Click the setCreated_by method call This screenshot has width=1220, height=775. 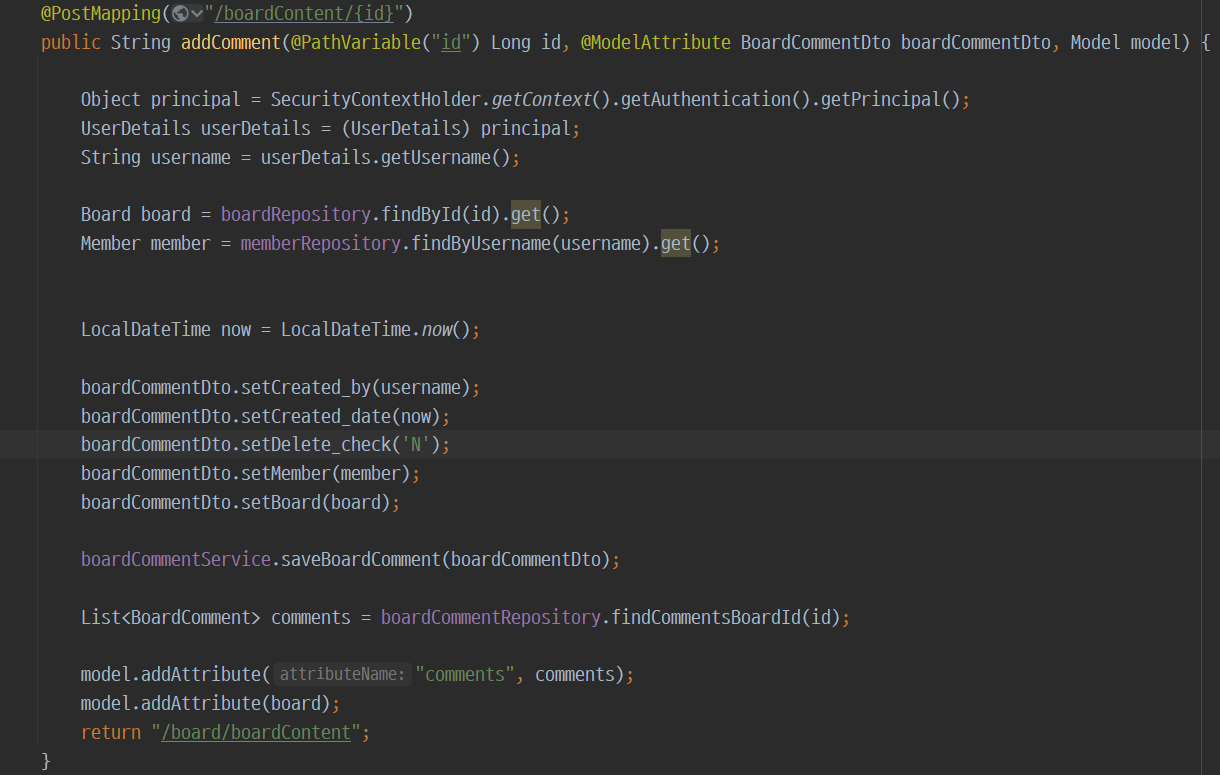tap(305, 388)
